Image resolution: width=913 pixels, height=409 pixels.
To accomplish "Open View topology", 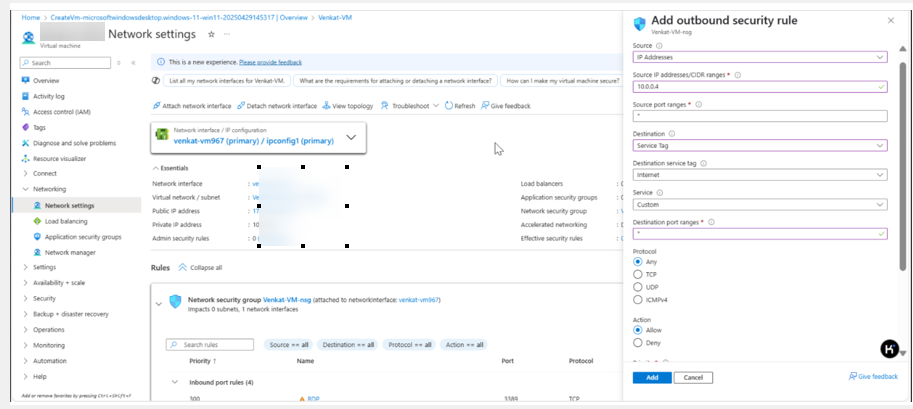I will [x=348, y=106].
